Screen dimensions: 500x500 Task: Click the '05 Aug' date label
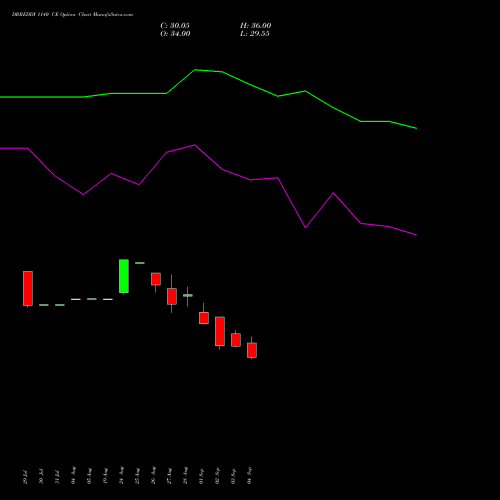pyautogui.click(x=89, y=476)
